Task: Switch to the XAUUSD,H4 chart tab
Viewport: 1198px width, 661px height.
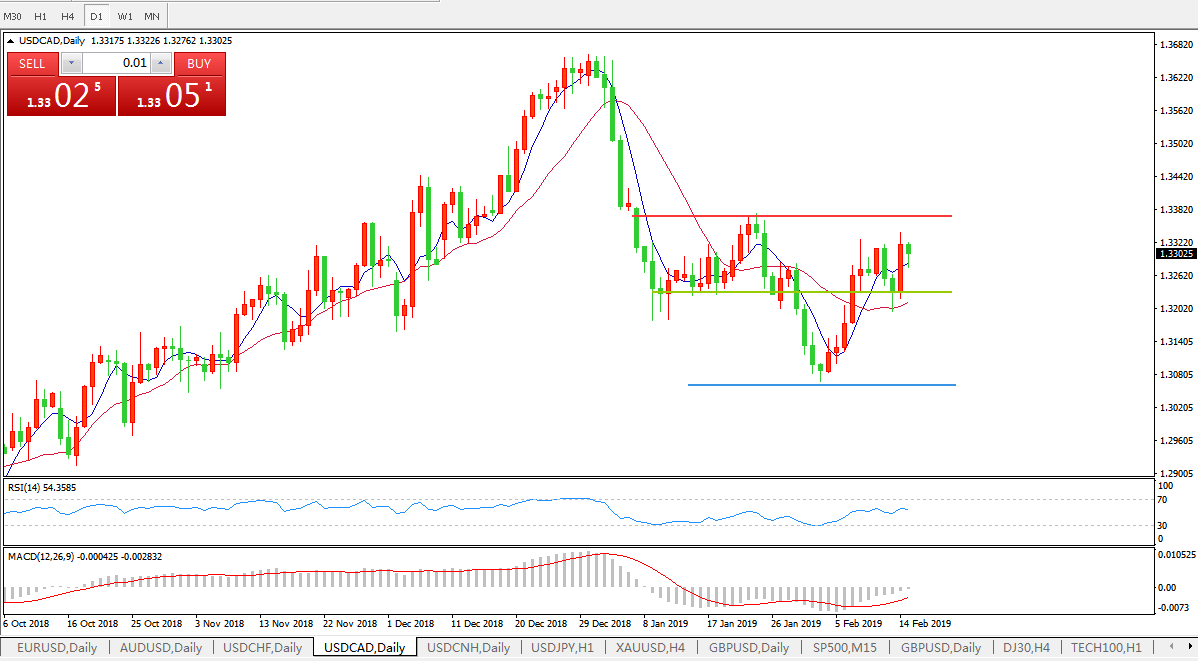Action: [x=648, y=647]
